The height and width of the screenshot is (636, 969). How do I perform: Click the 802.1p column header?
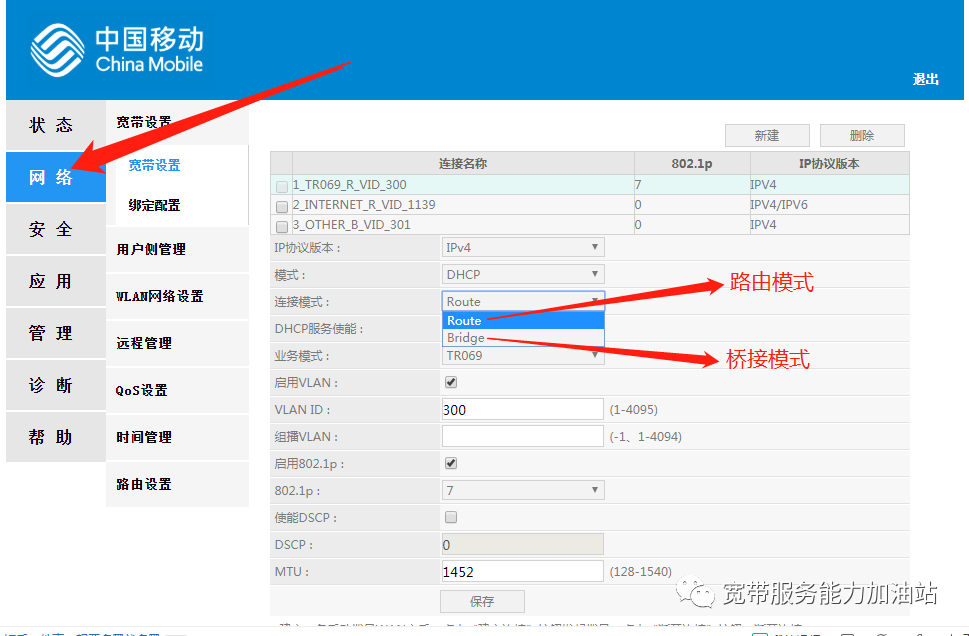692,164
